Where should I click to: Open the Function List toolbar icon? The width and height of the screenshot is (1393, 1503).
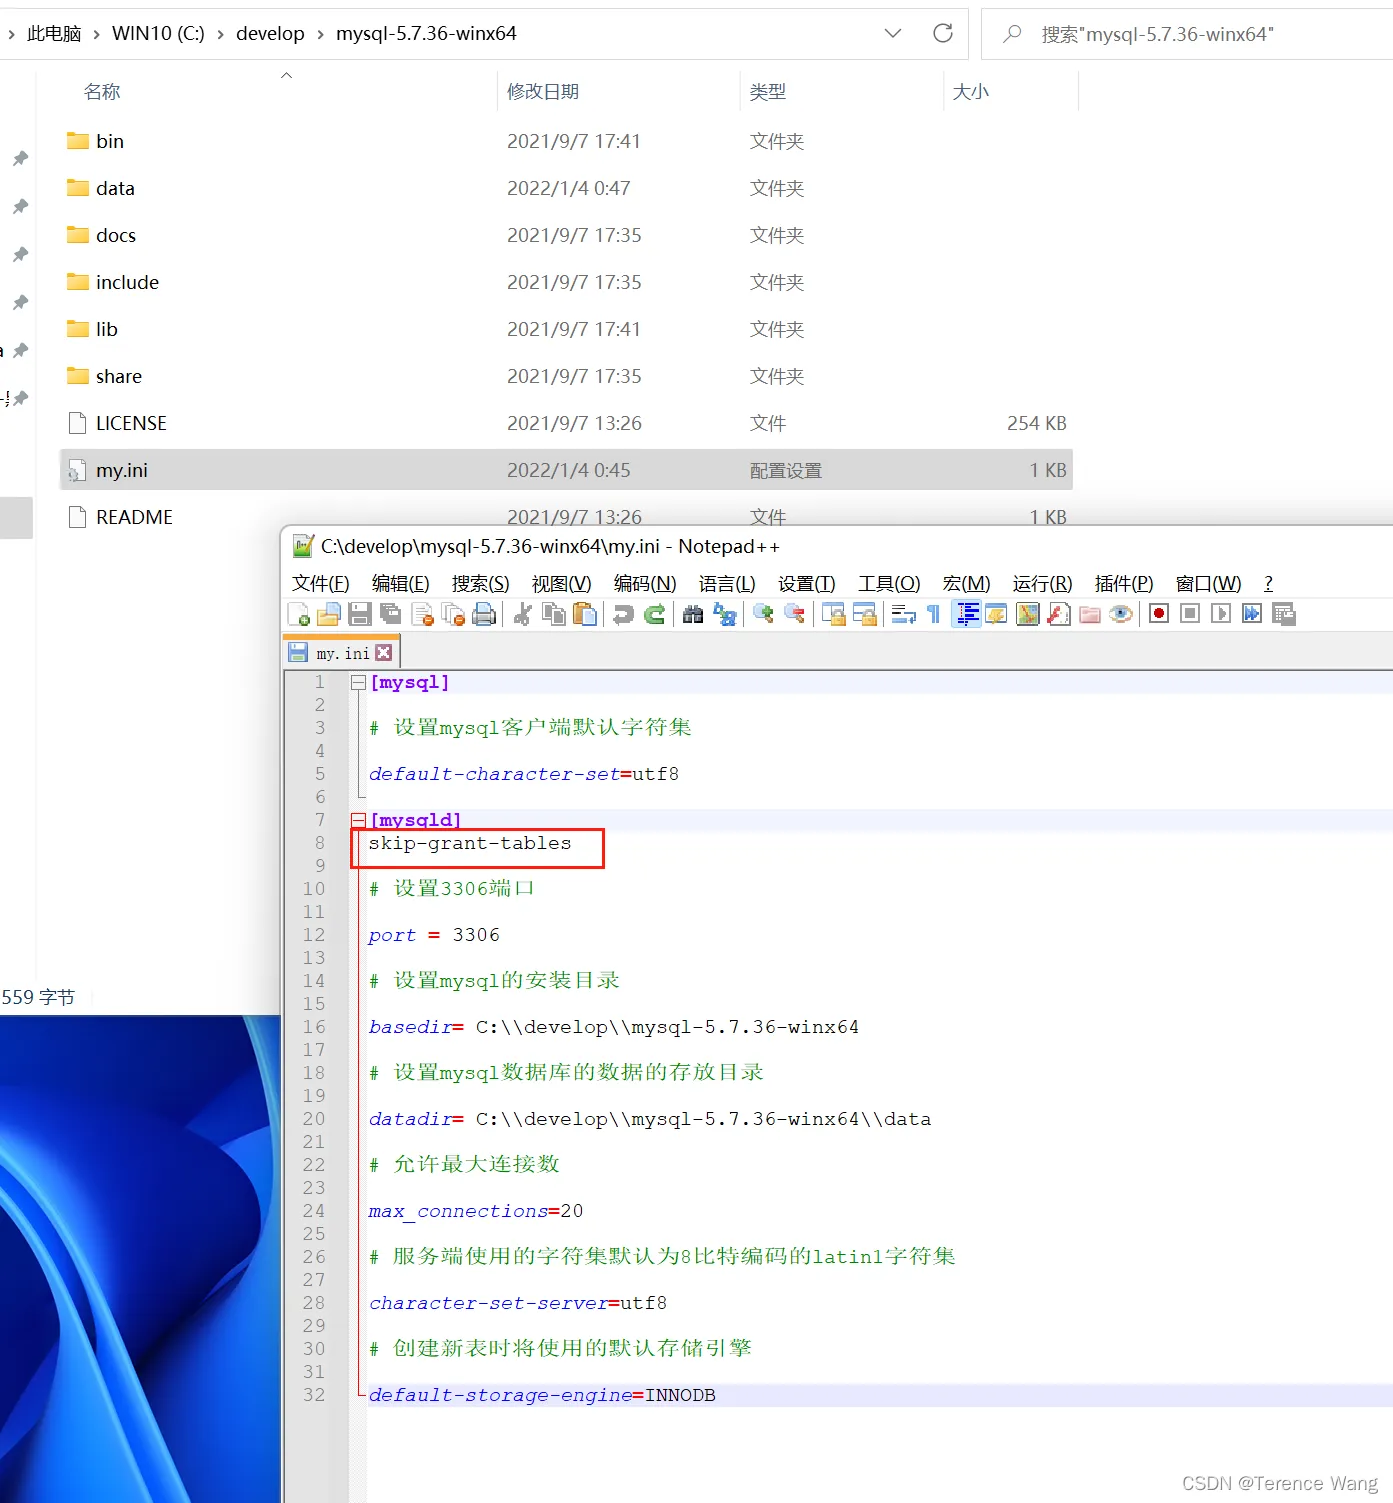pos(1059,614)
